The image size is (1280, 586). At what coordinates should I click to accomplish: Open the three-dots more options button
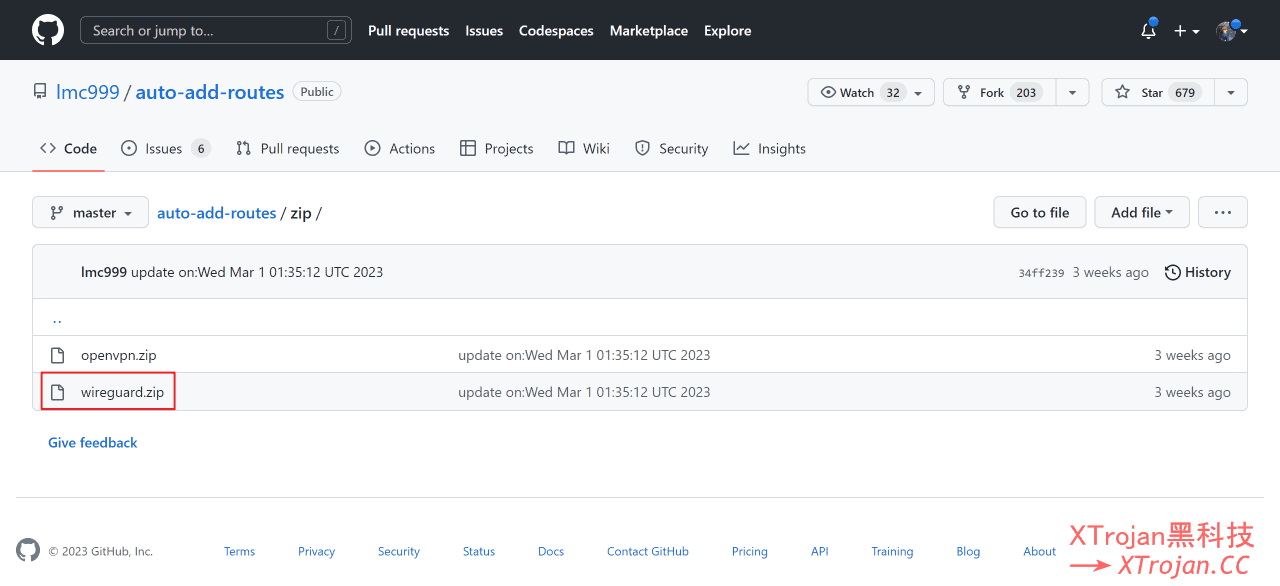[1223, 212]
